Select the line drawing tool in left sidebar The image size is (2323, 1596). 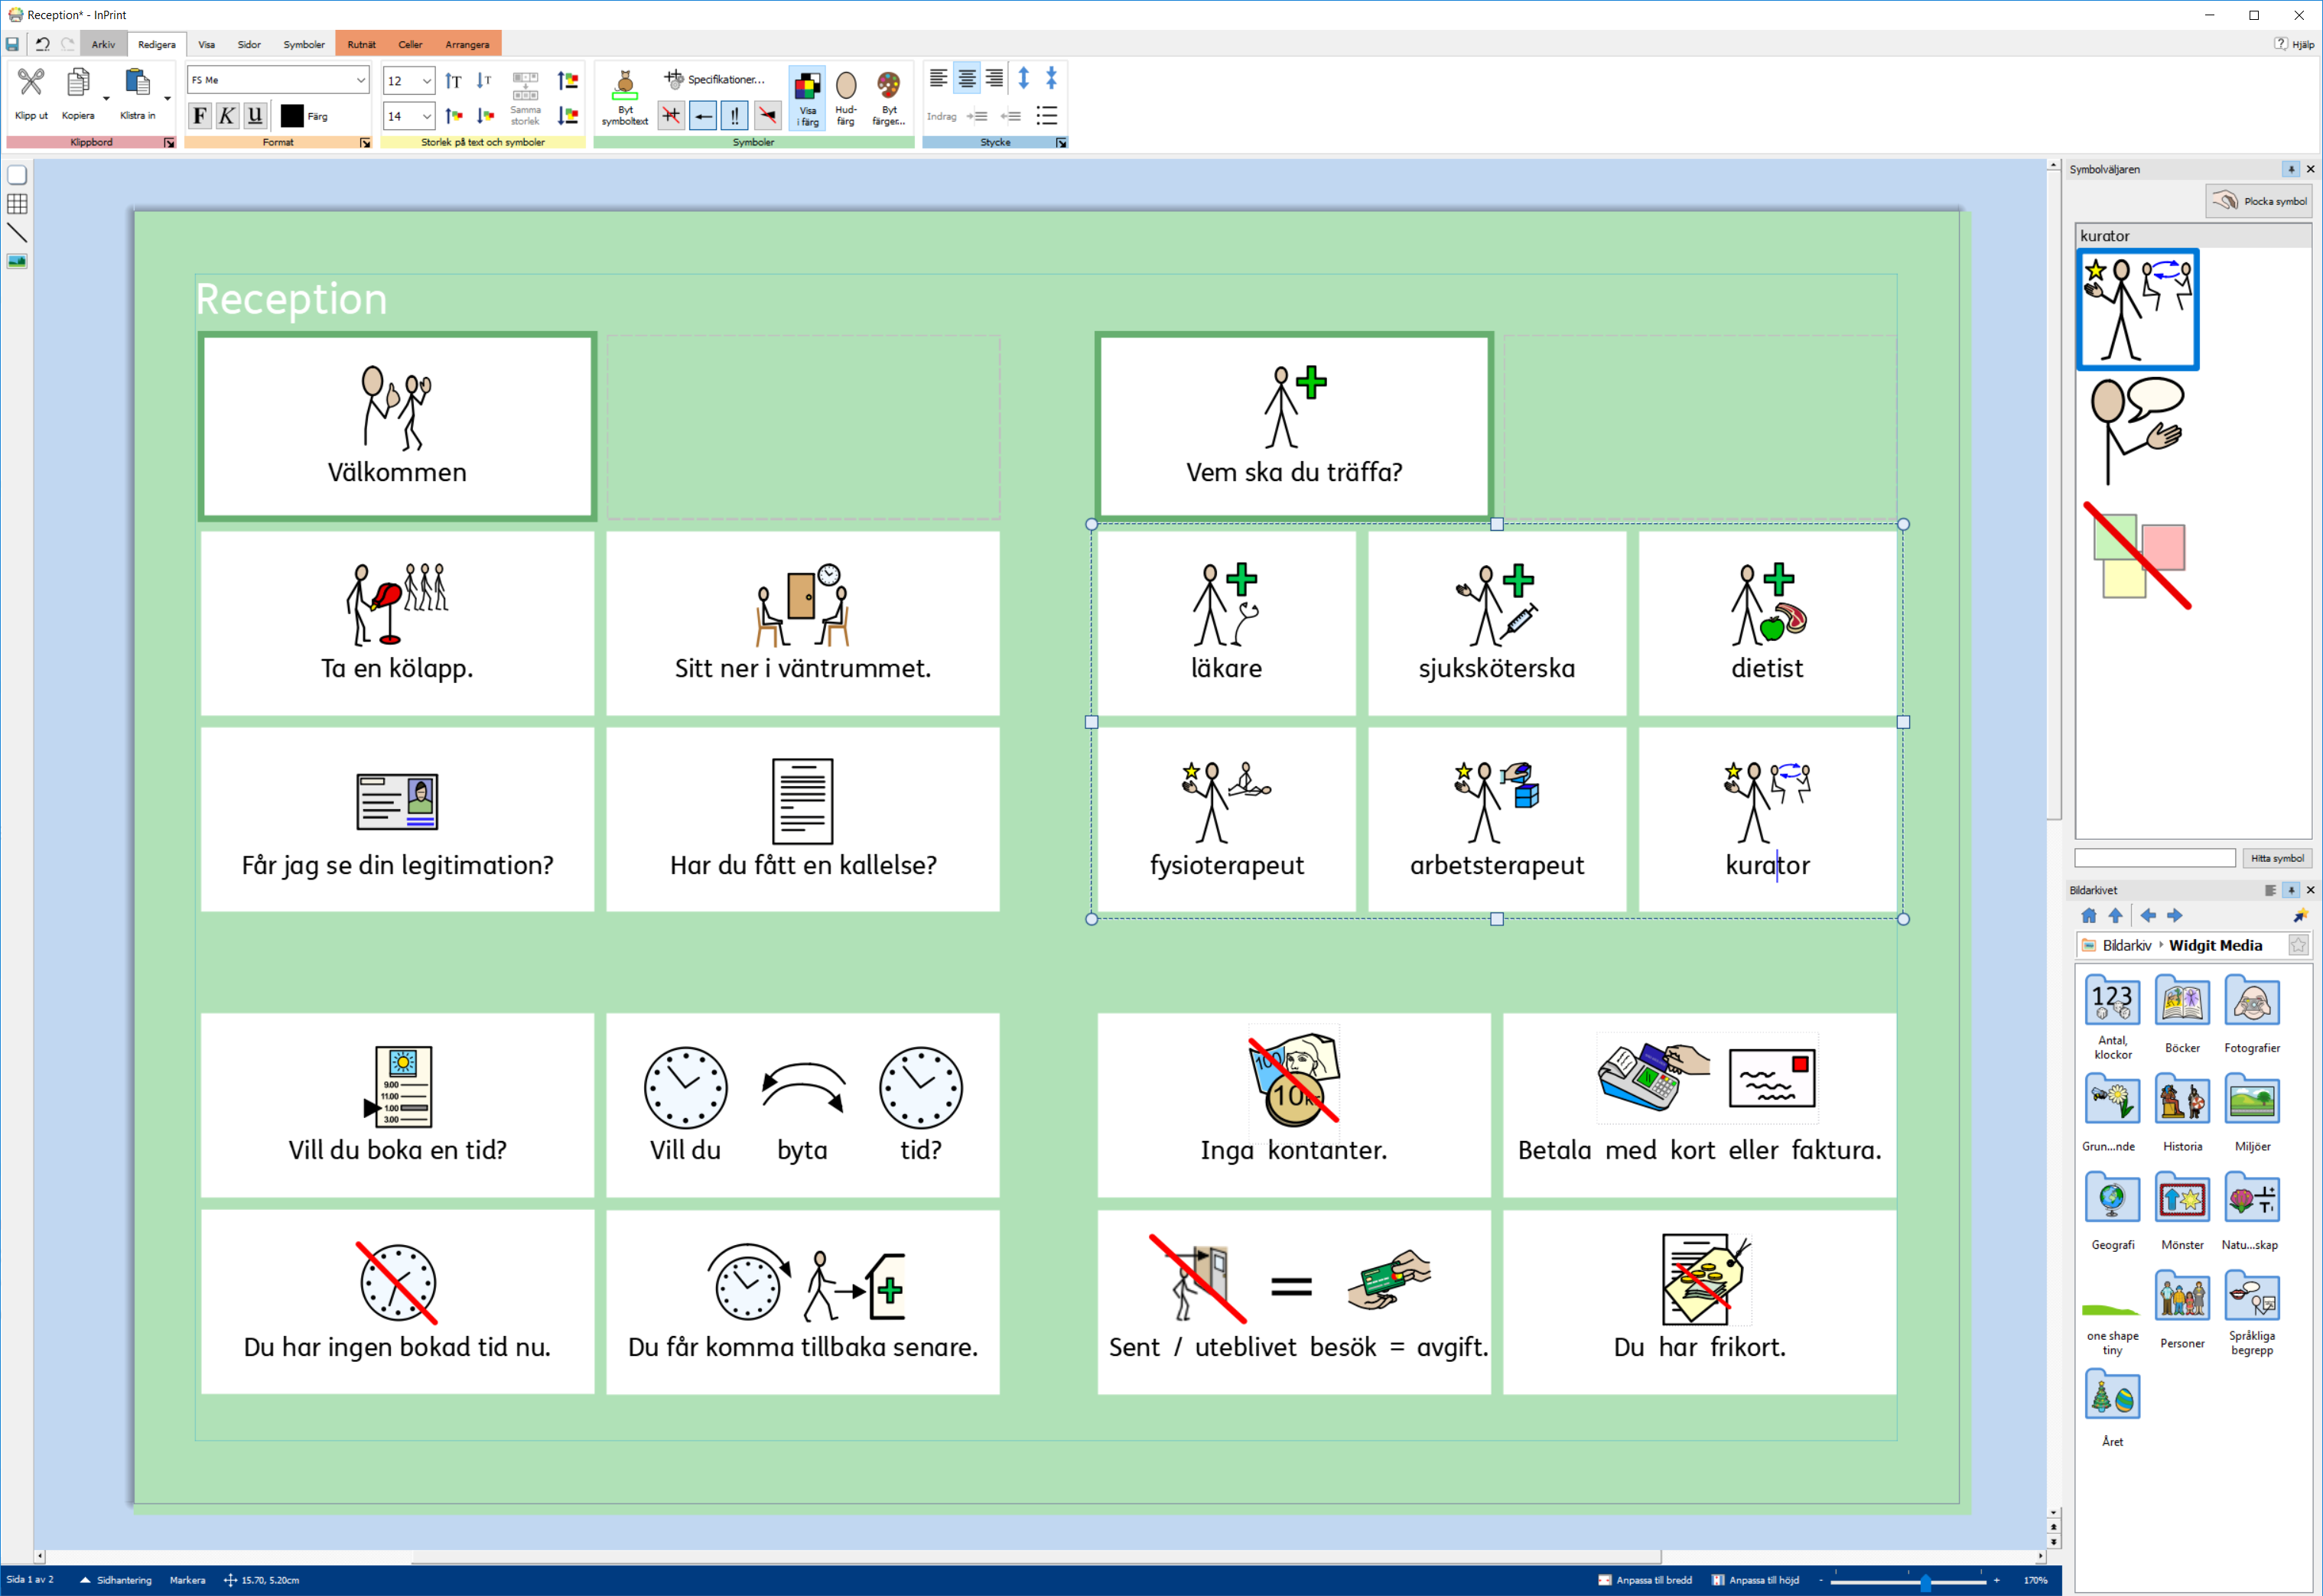click(x=17, y=233)
